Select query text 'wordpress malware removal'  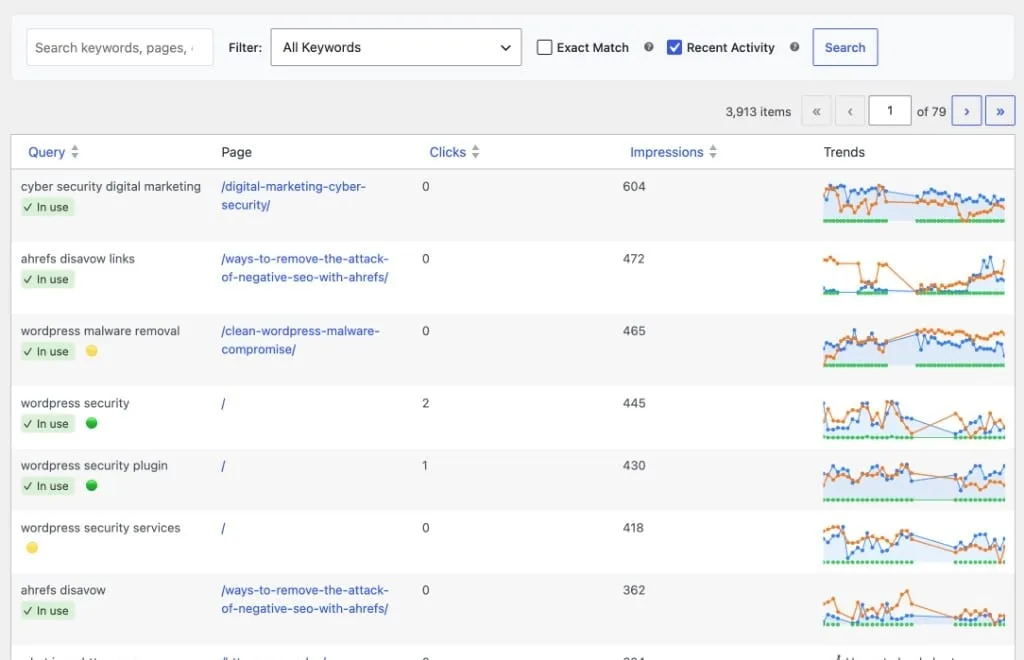pos(100,331)
